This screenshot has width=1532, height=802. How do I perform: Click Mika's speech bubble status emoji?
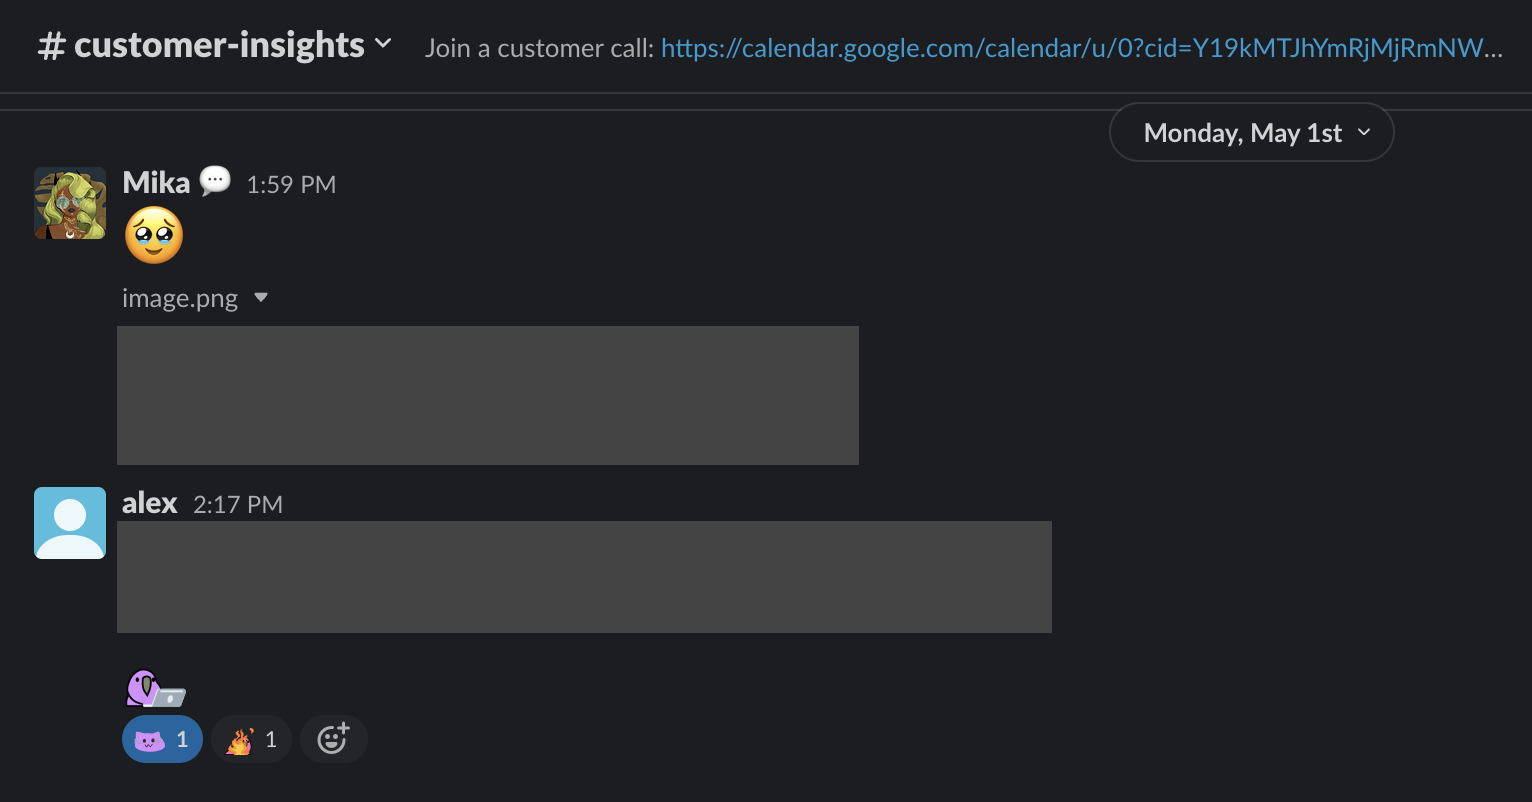pos(215,181)
